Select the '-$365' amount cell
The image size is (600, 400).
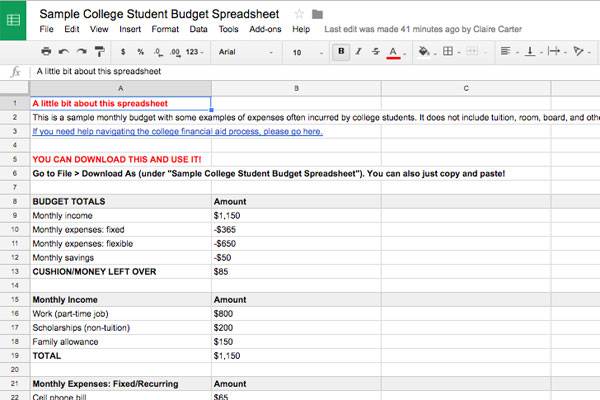point(296,230)
